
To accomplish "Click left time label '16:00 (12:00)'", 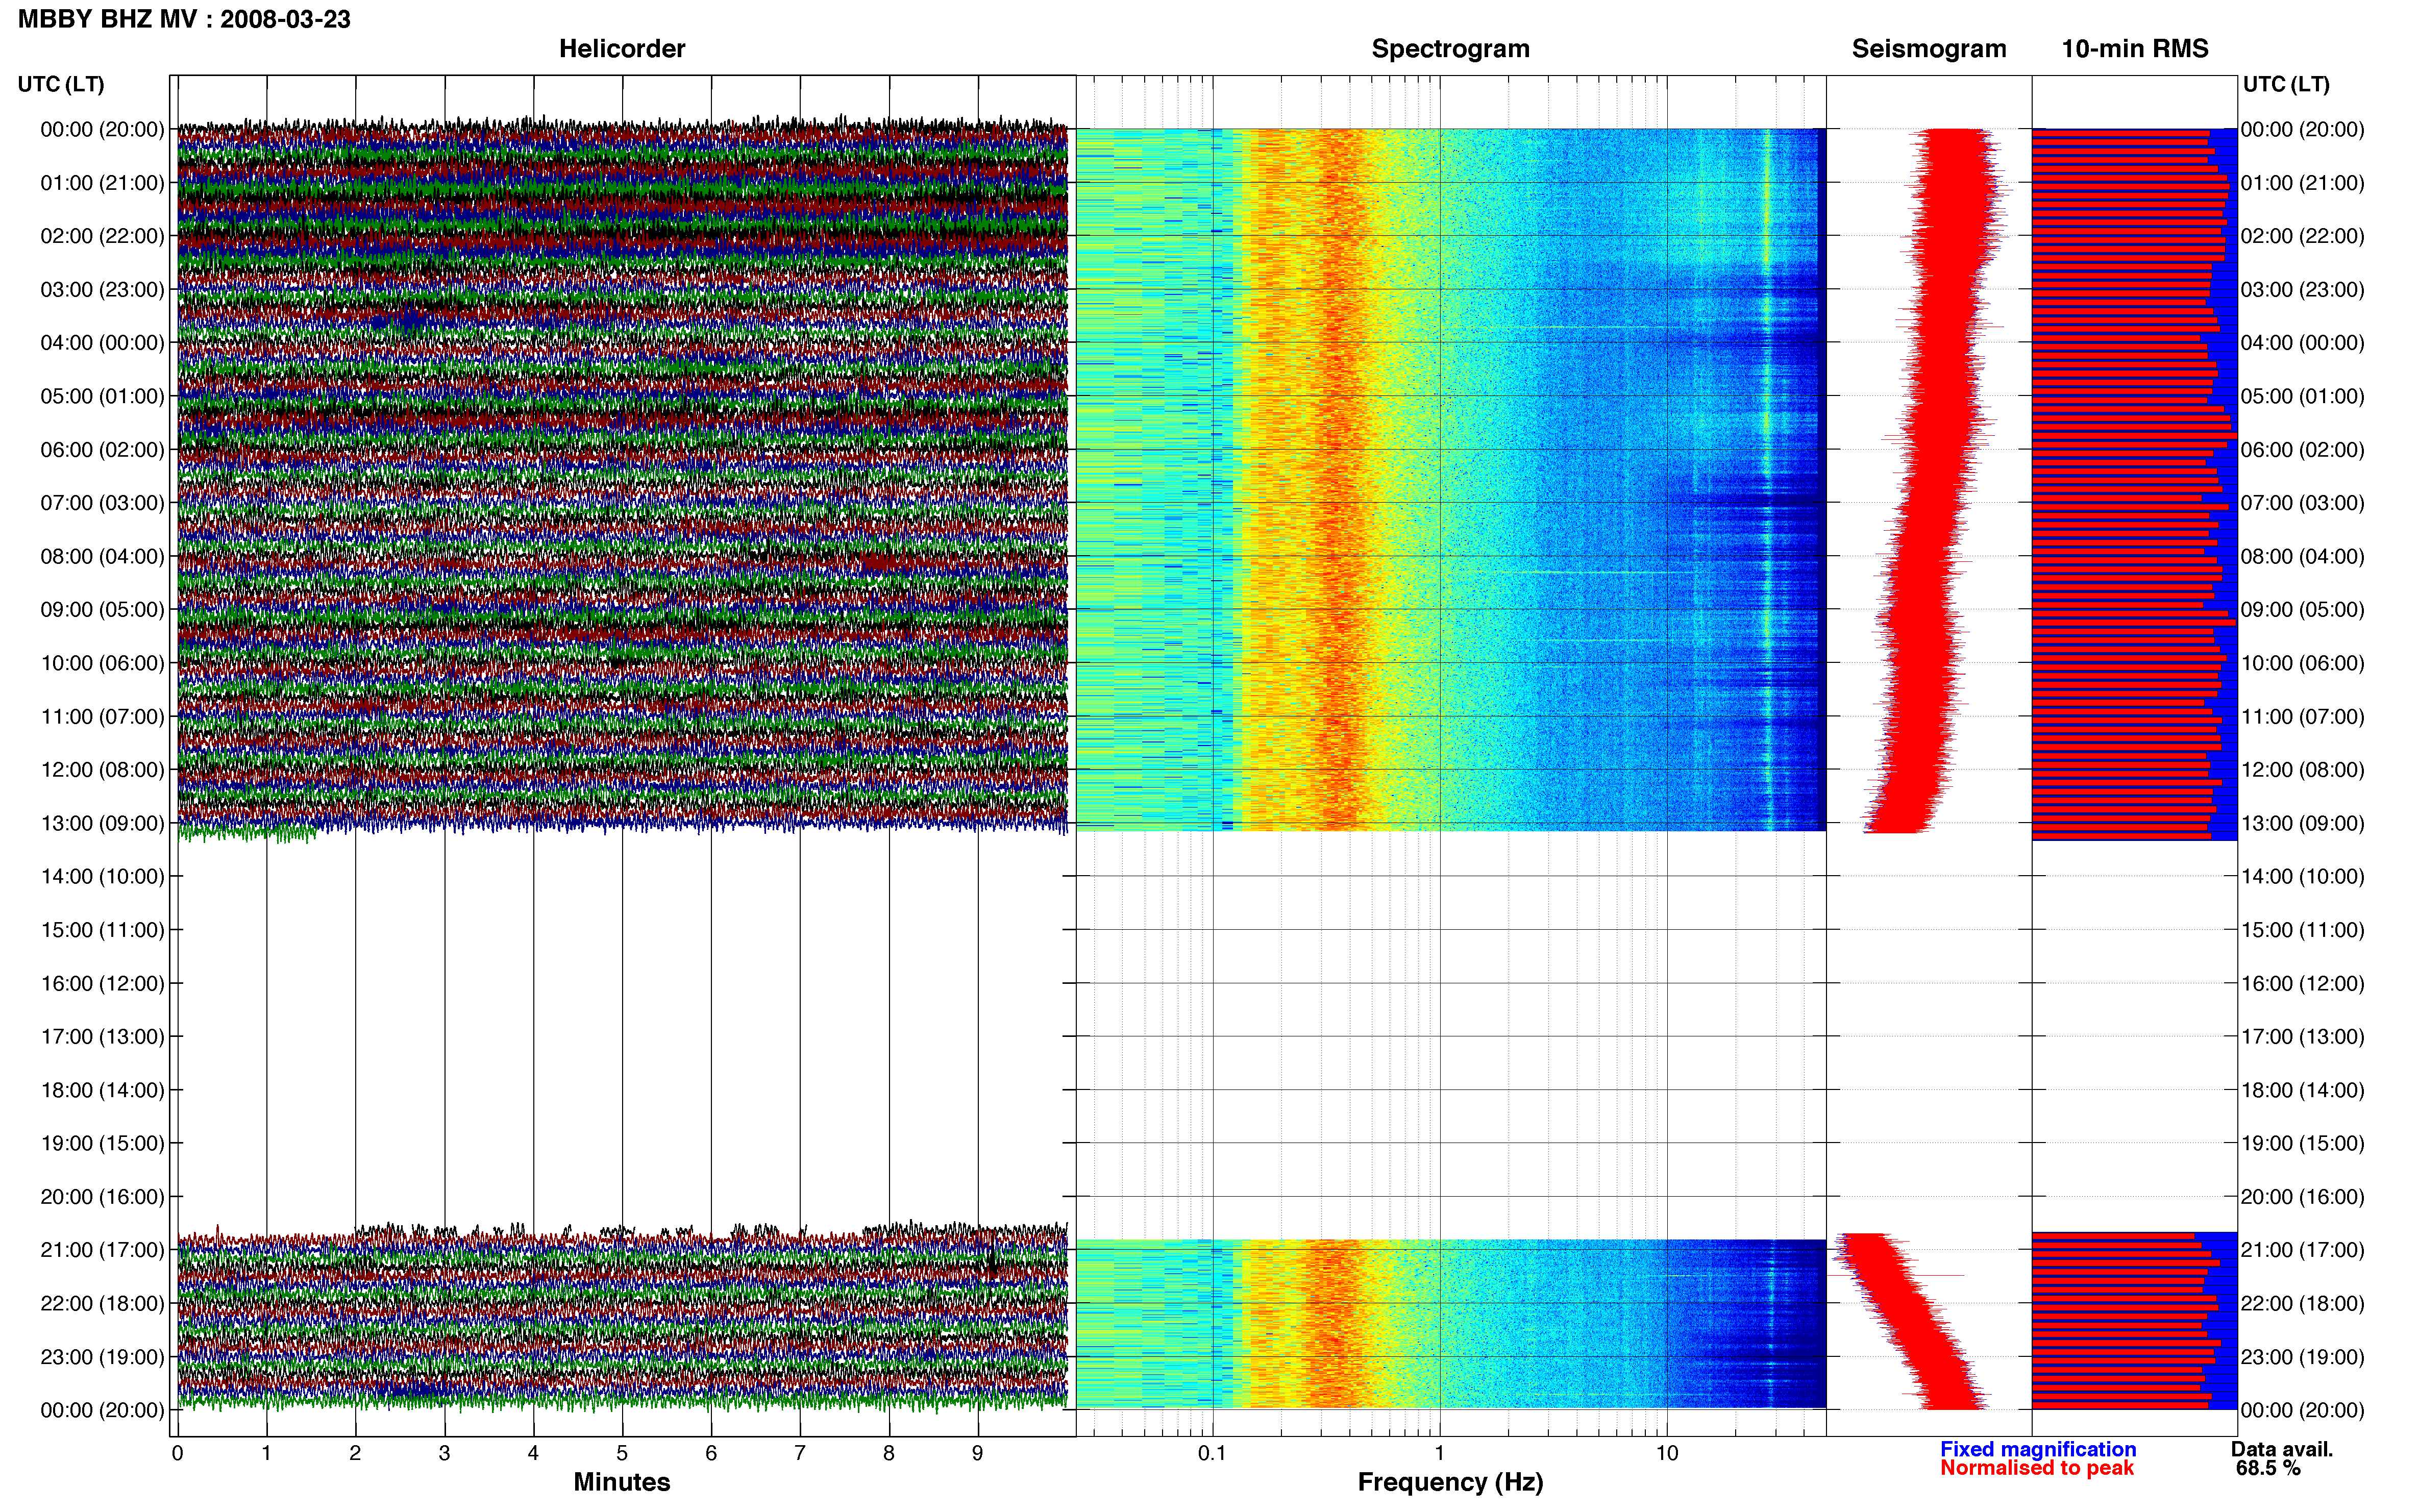I will point(103,983).
